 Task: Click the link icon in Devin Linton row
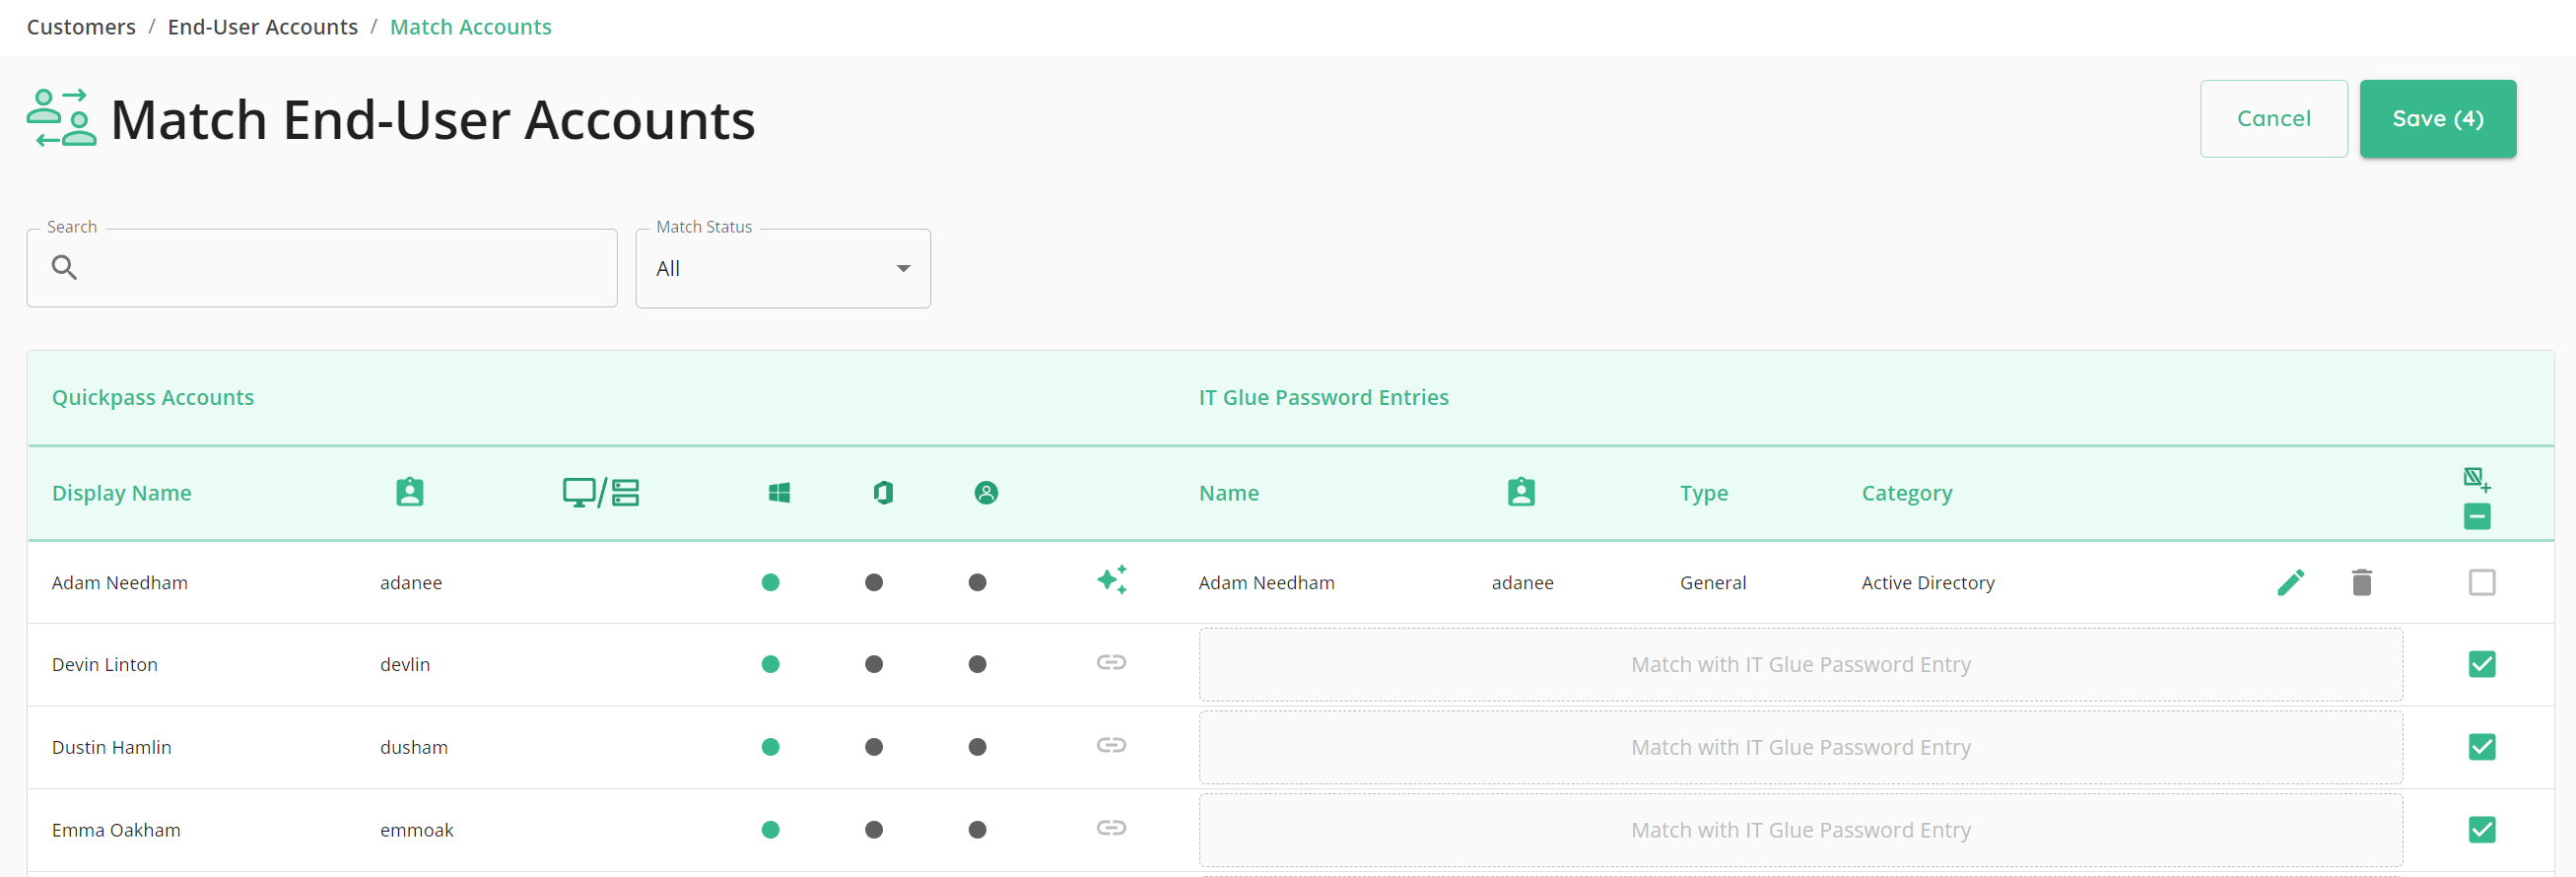pos(1111,662)
